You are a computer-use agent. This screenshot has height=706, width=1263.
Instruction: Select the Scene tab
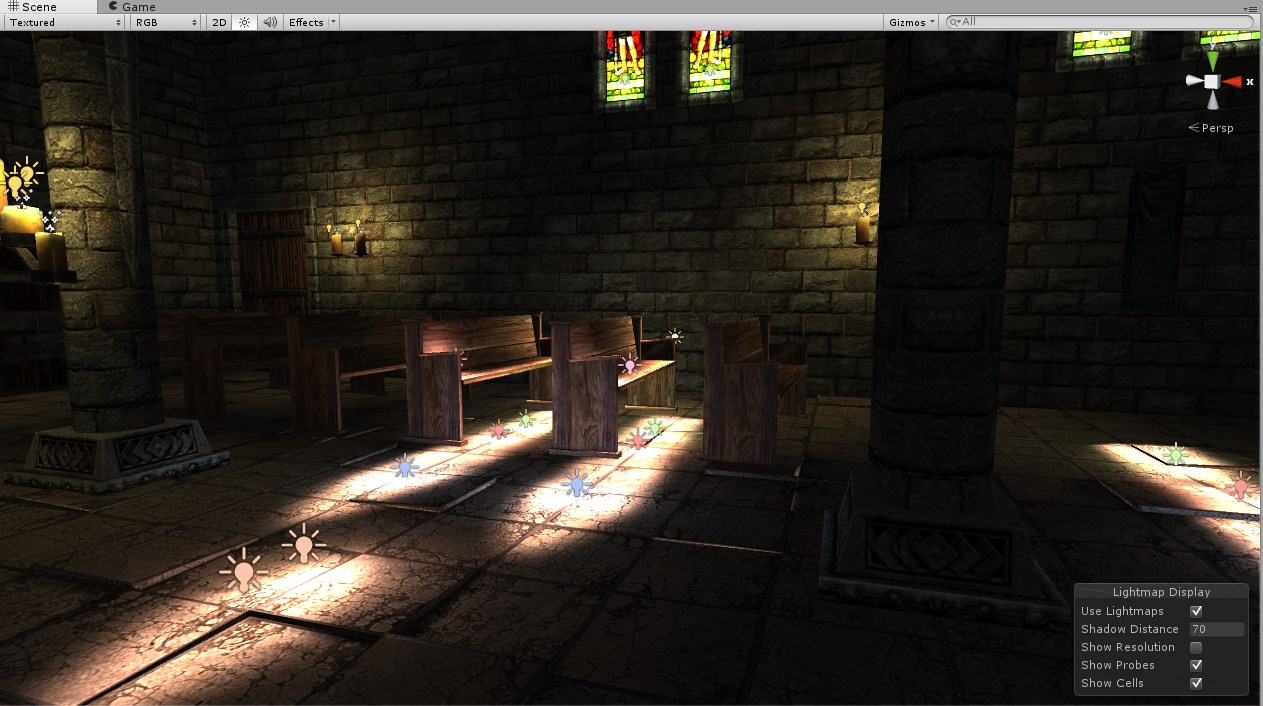coord(40,6)
